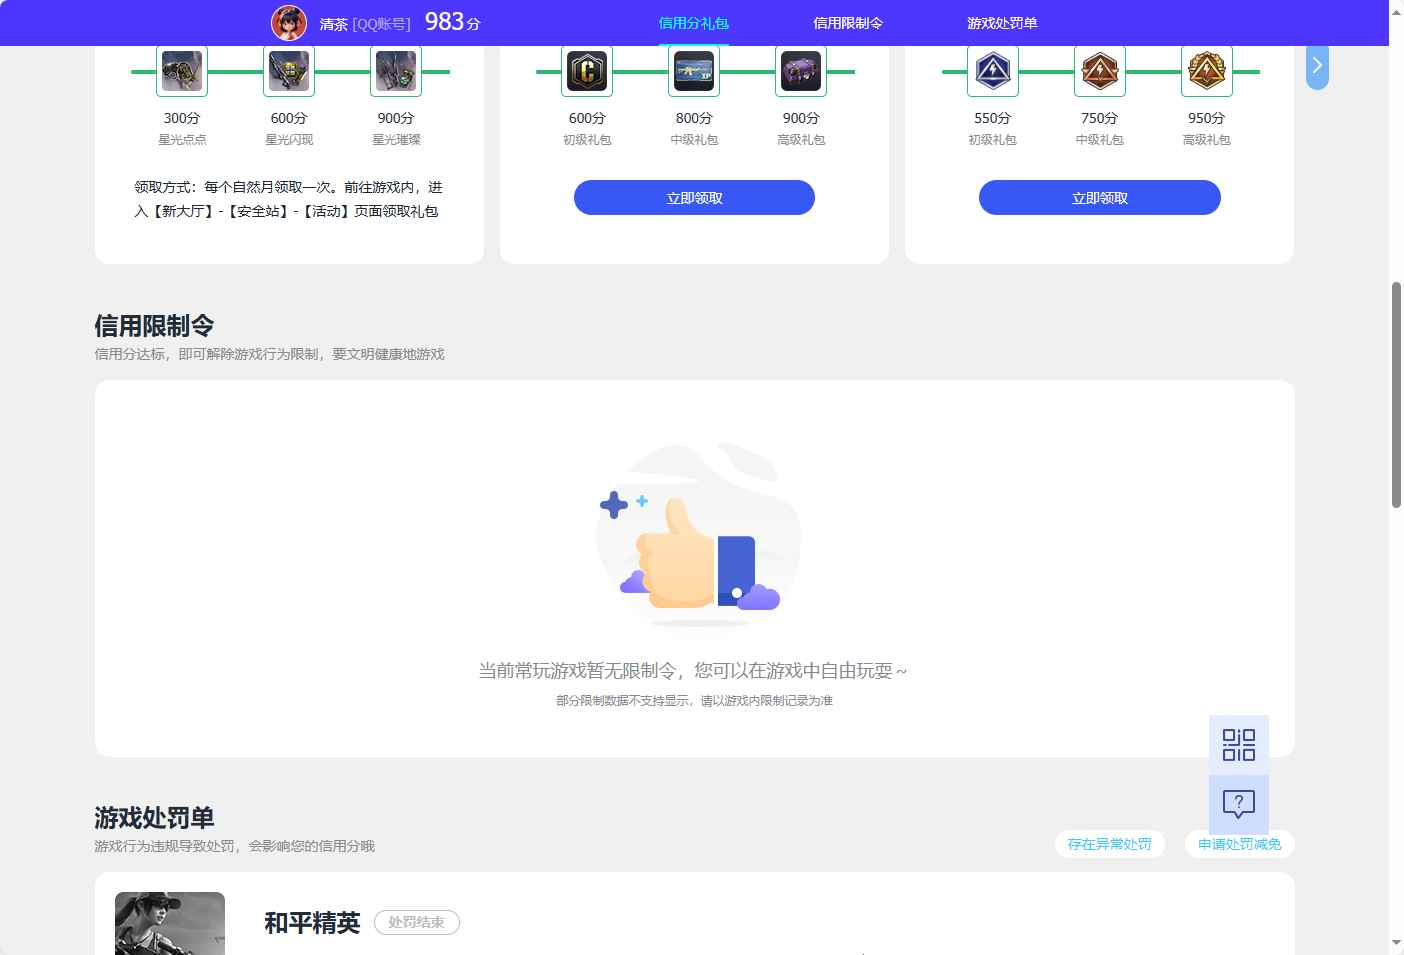Open the 600分 初级礼包 CF icon
This screenshot has height=955, width=1404.
[x=587, y=70]
